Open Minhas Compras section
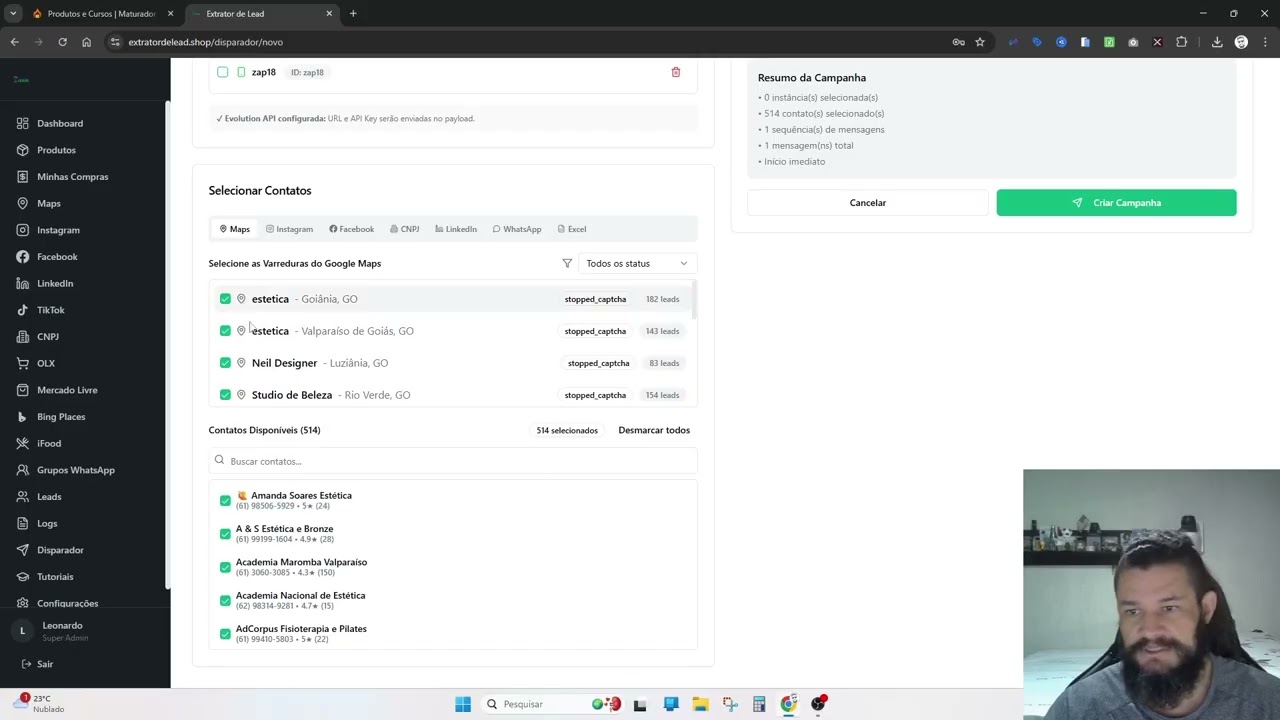 point(72,177)
